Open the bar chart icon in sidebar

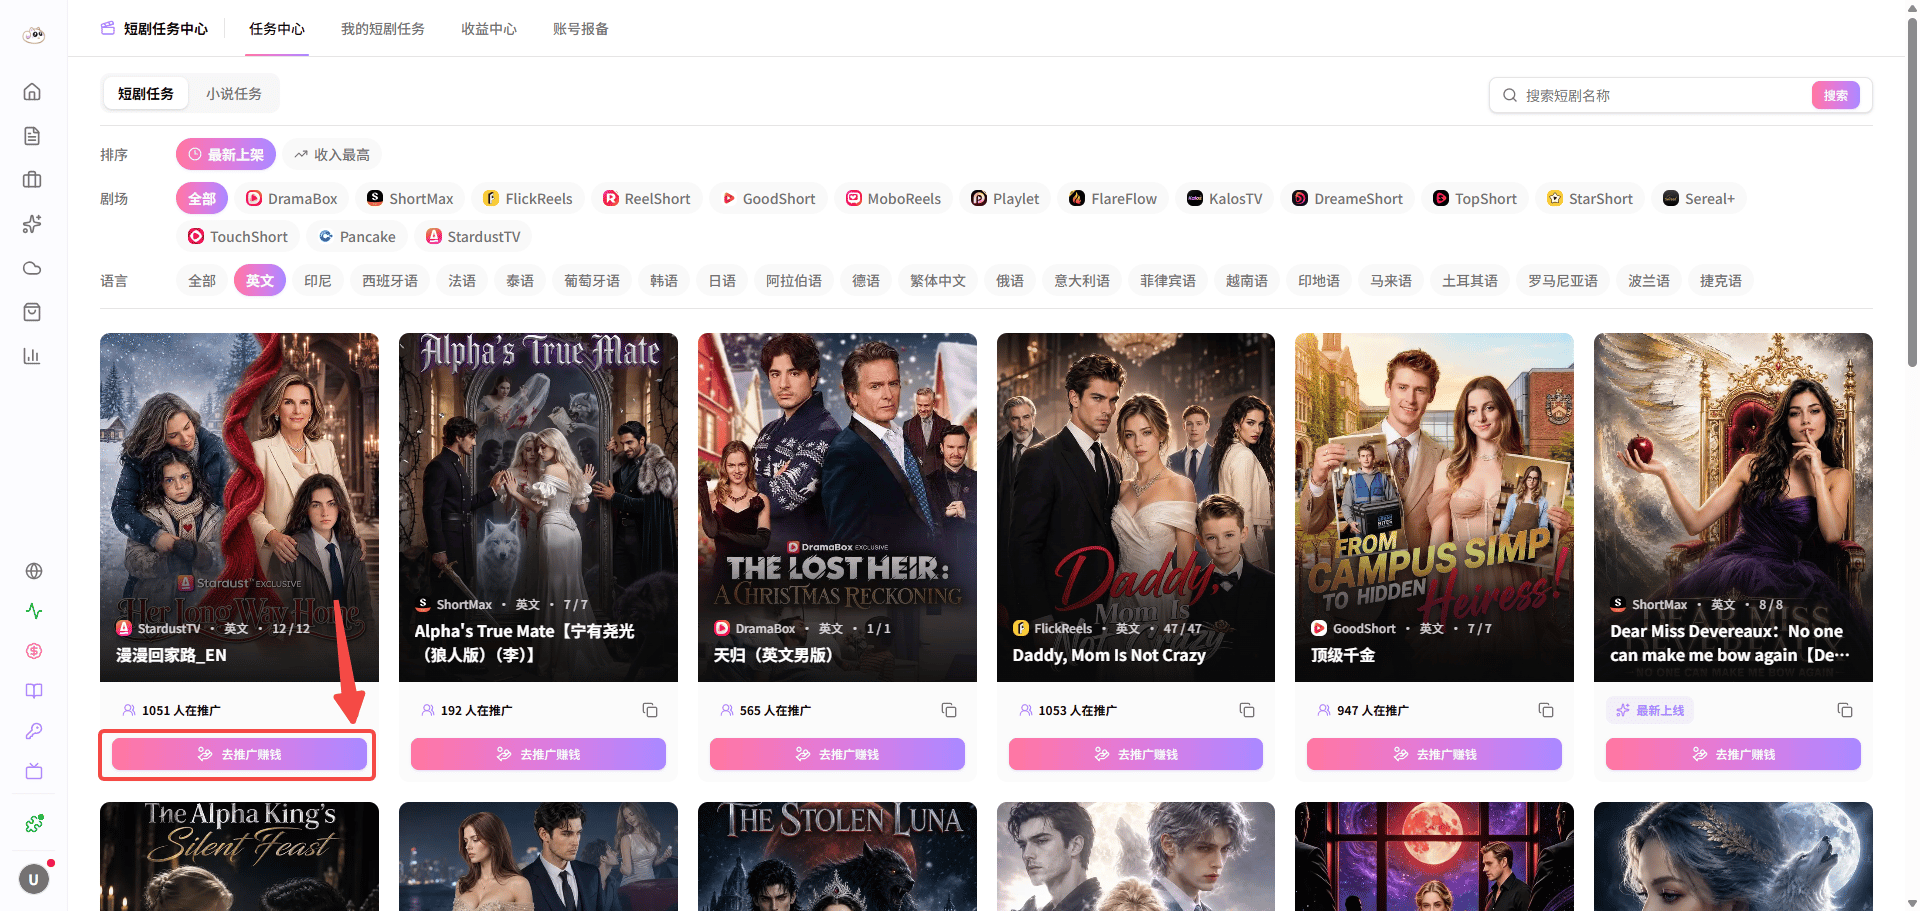click(32, 356)
